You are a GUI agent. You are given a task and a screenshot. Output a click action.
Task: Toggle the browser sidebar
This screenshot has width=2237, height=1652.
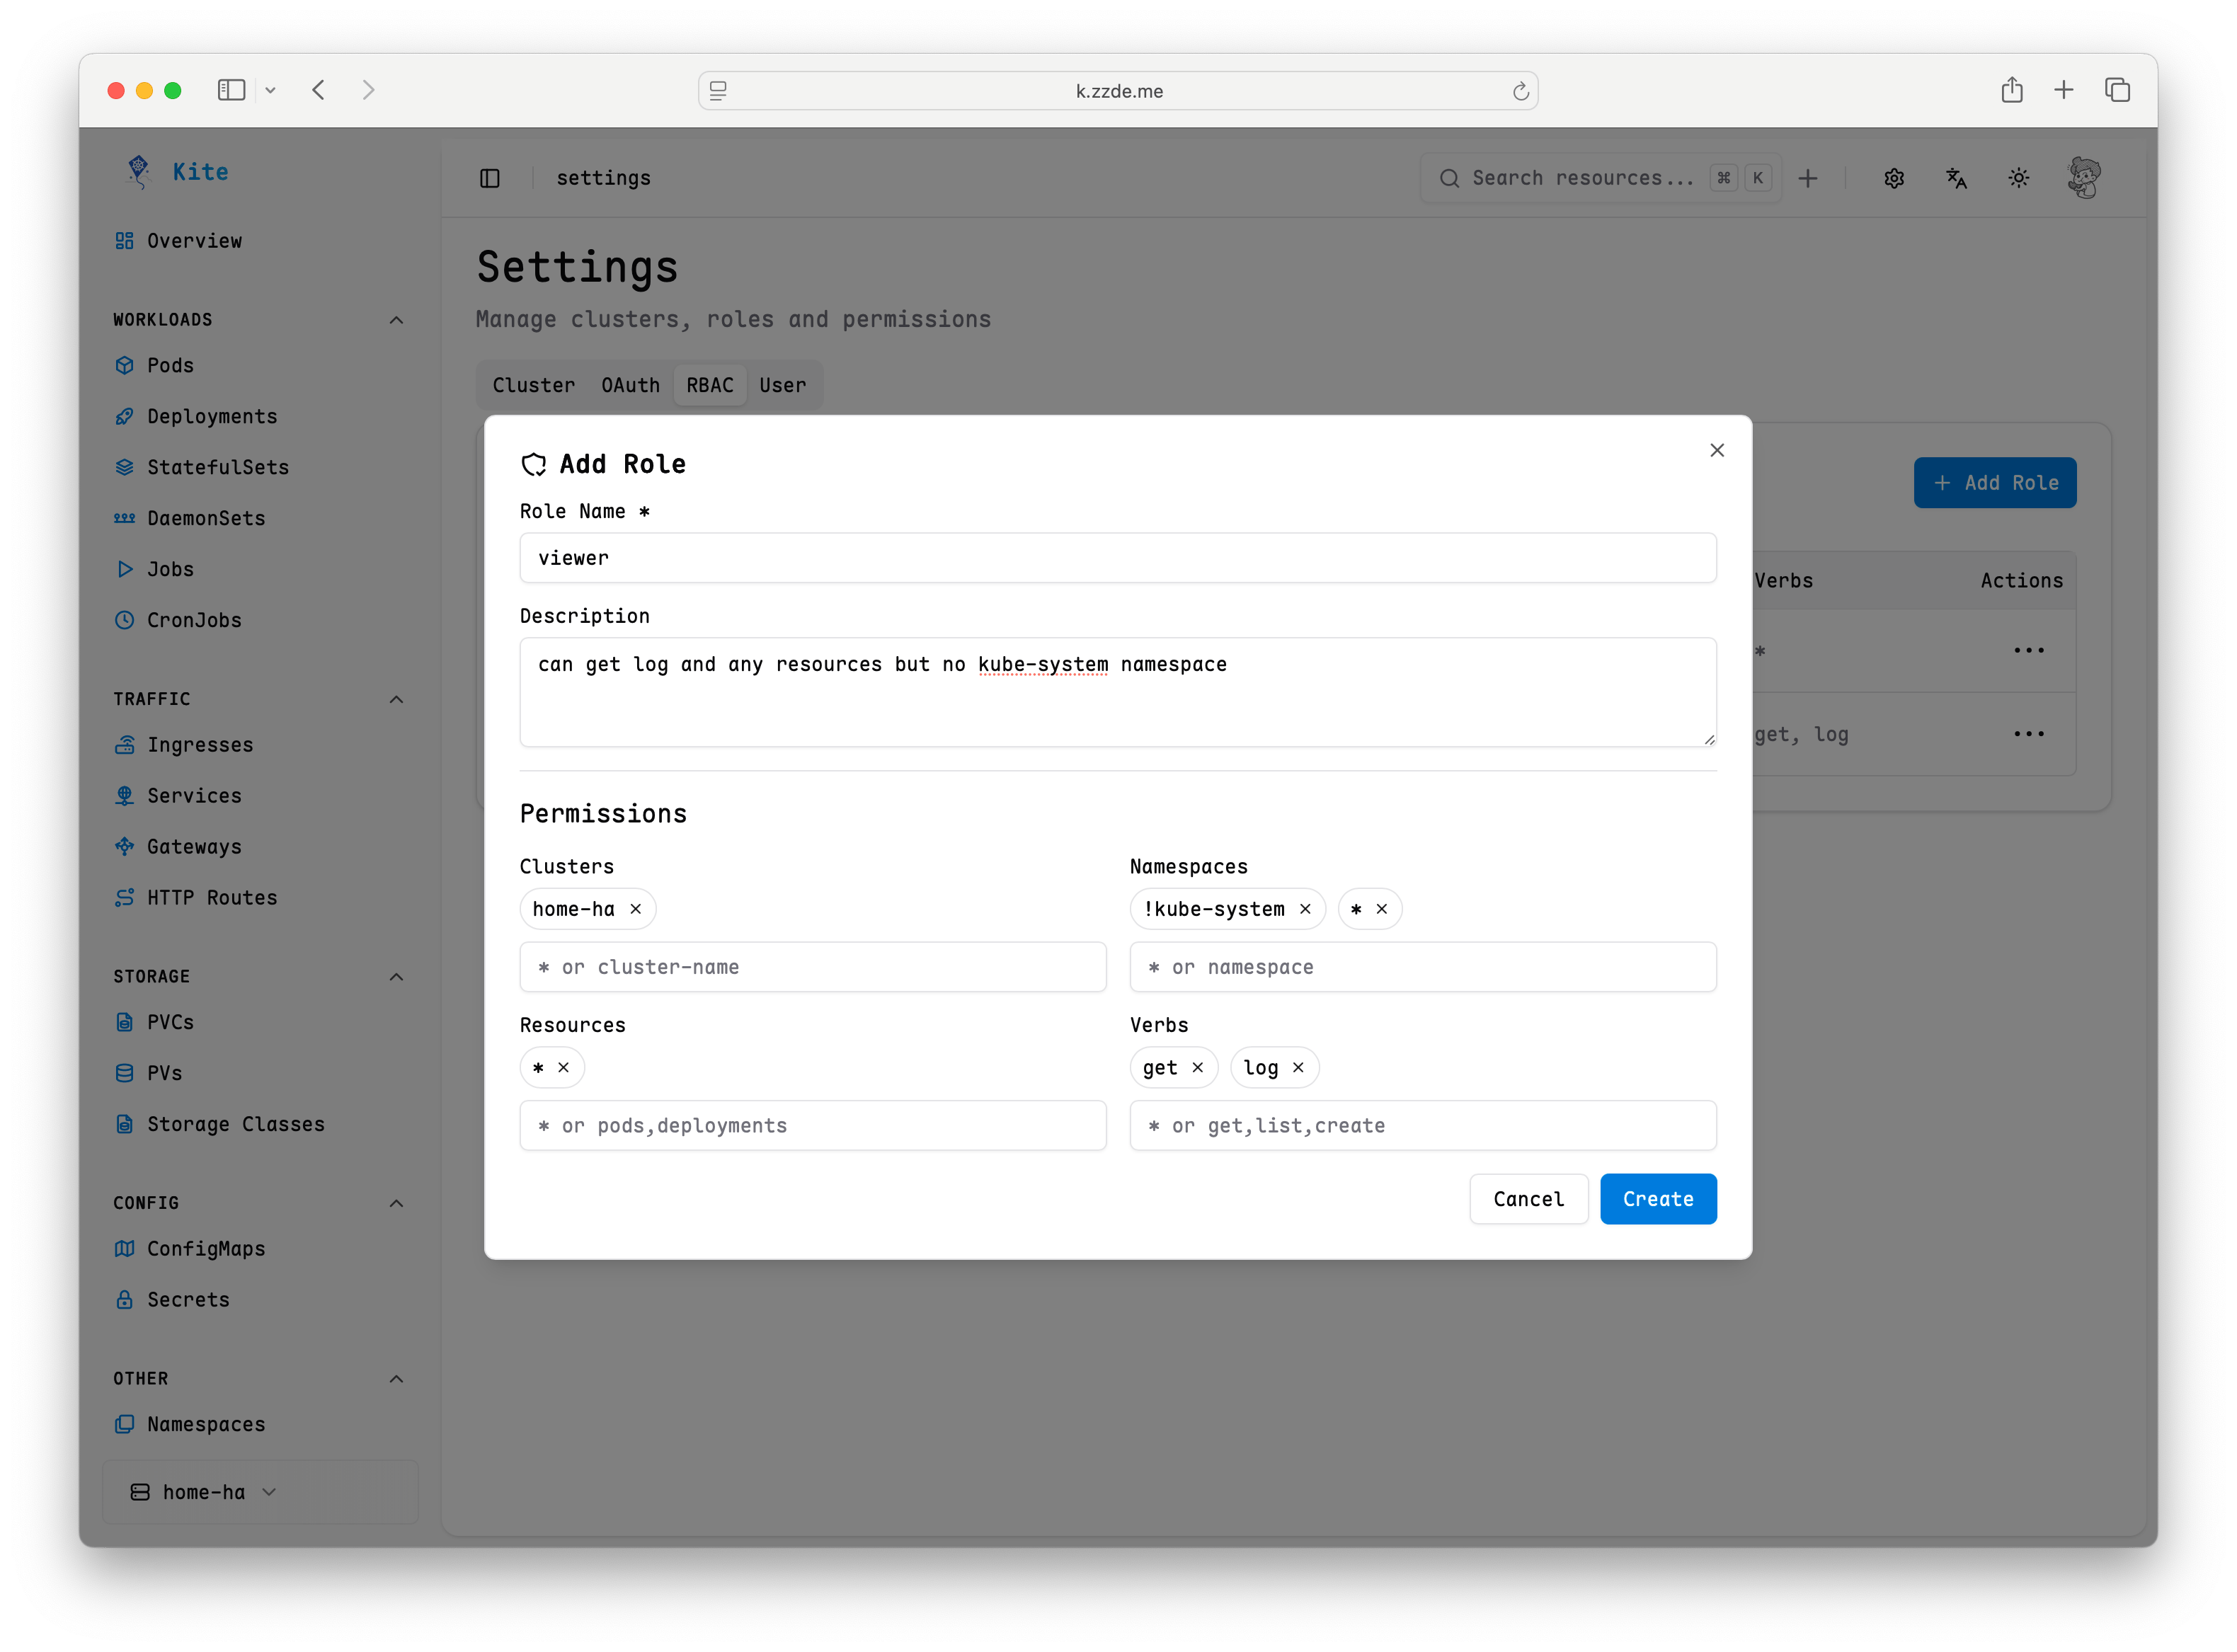tap(231, 89)
